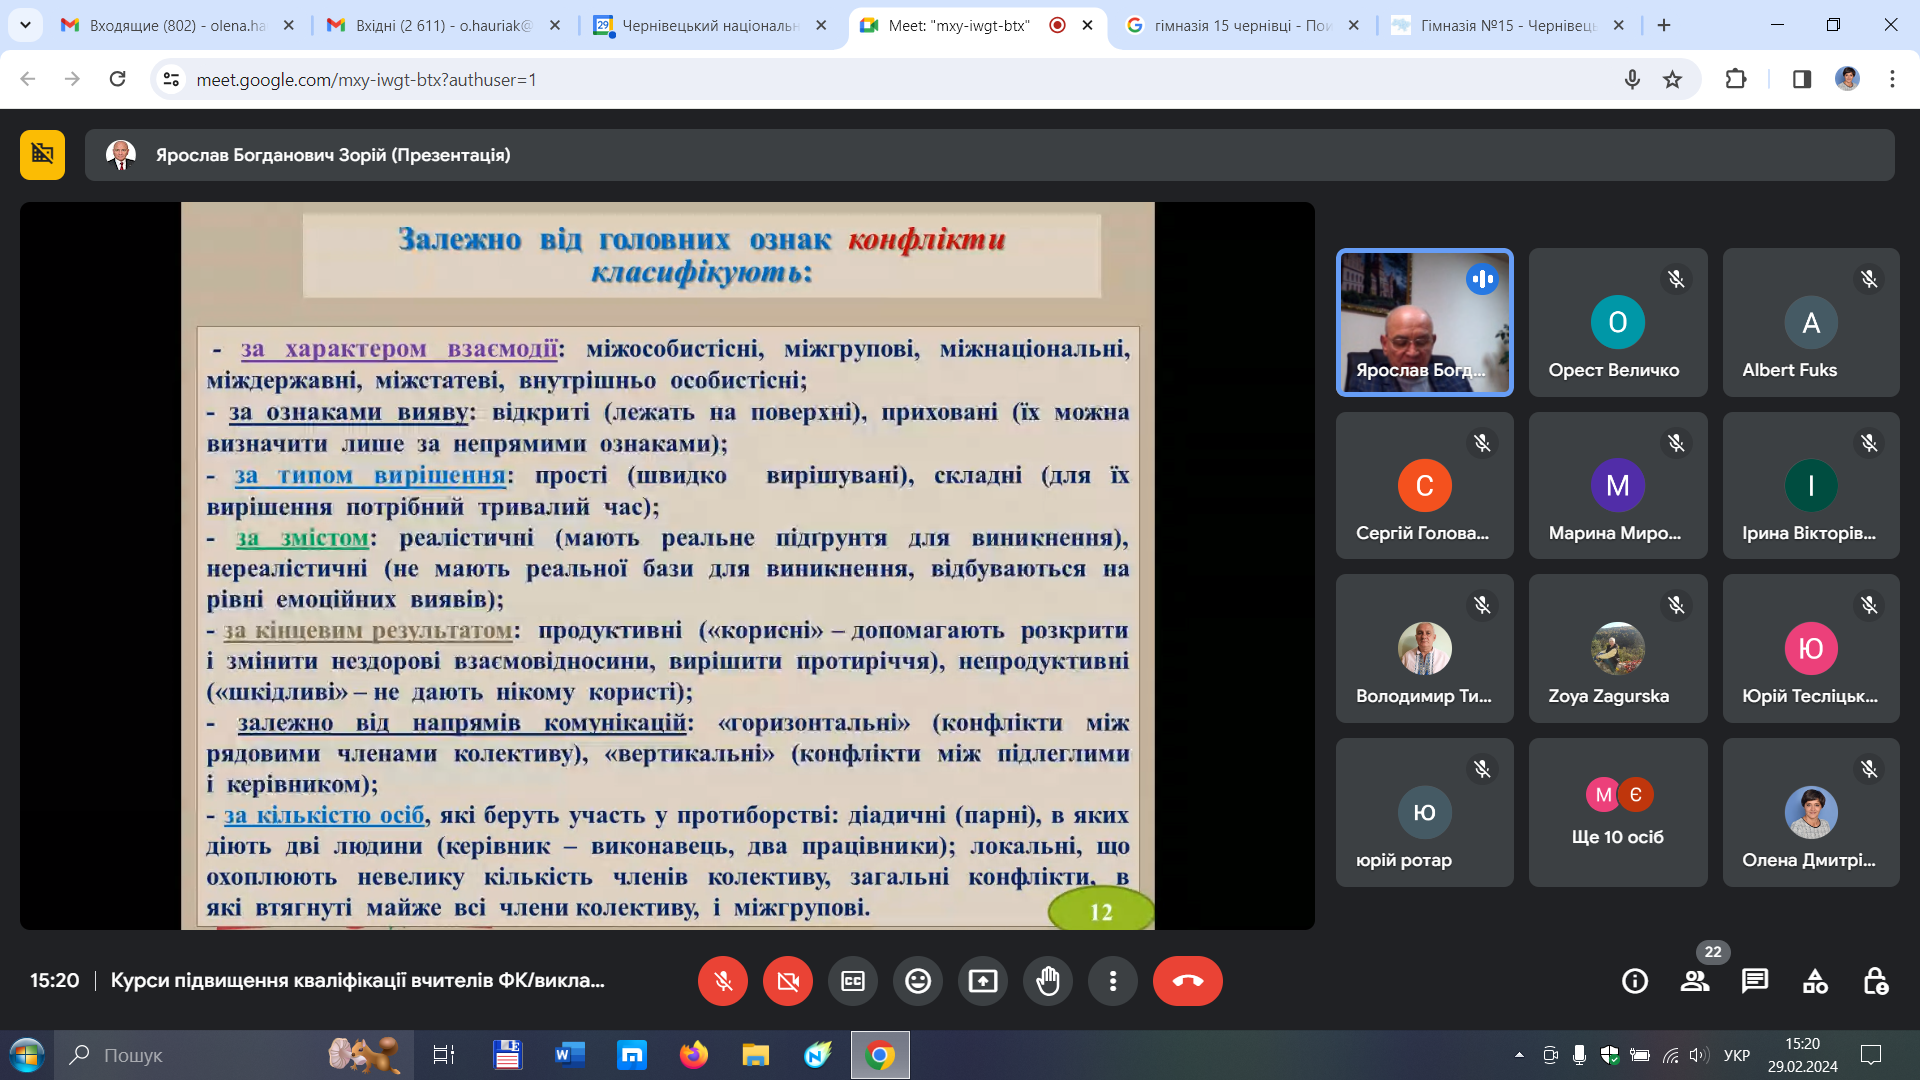Viewport: 1920px width, 1080px height.
Task: Show the participants list with 22 people
Action: click(1695, 981)
